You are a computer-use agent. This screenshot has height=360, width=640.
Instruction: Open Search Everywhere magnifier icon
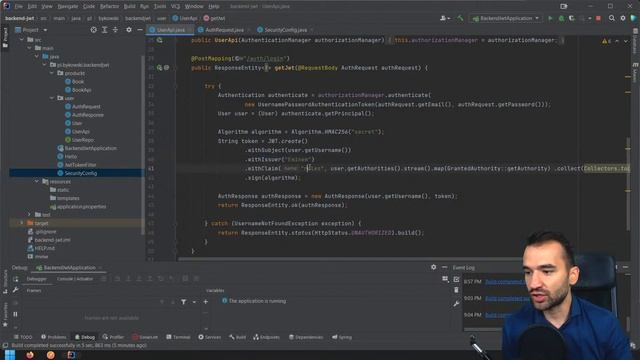point(611,18)
